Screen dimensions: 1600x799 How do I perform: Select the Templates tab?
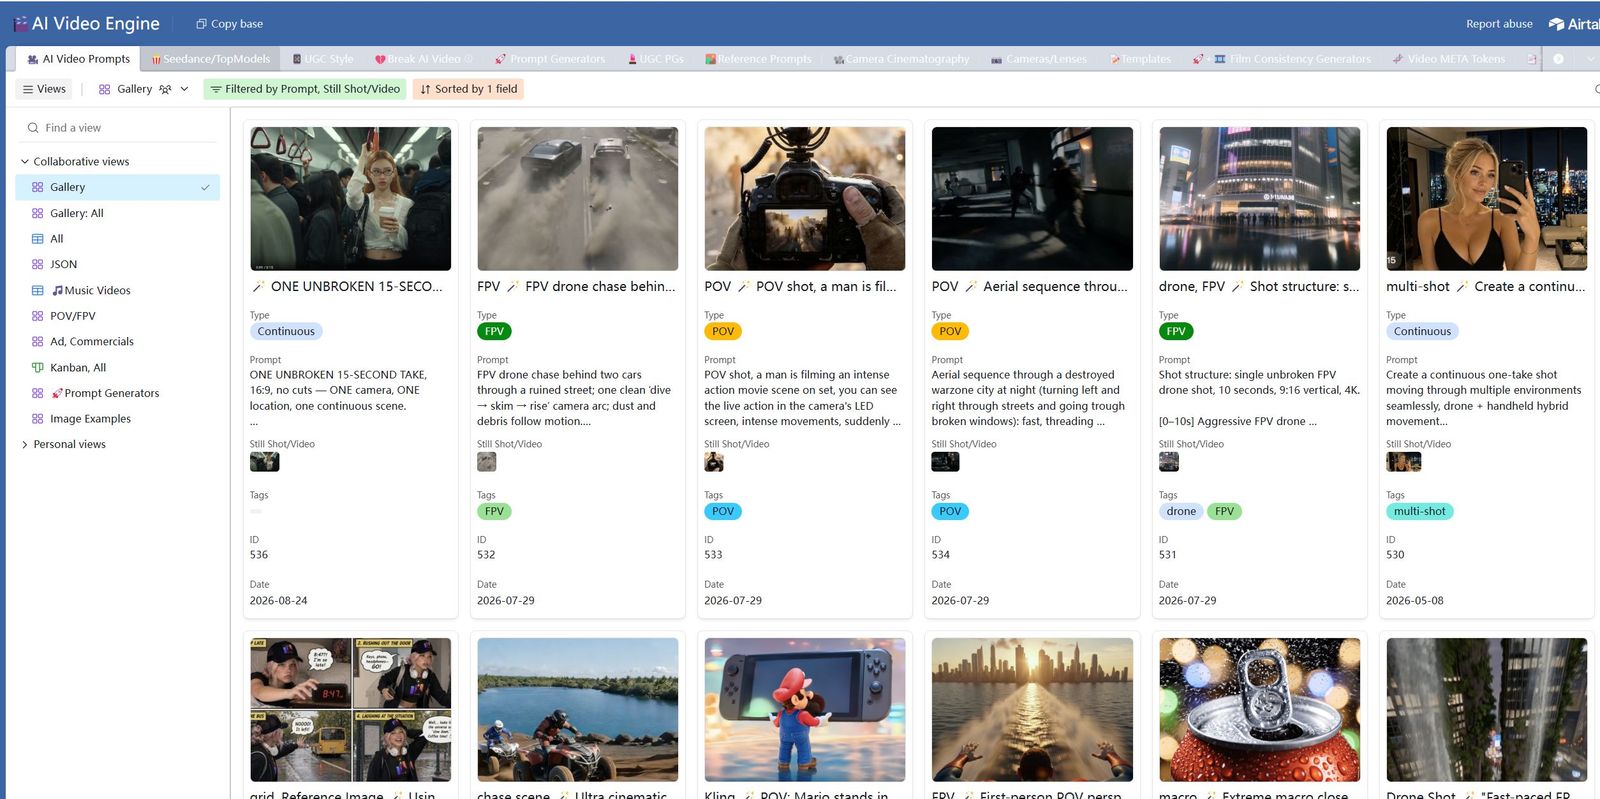pos(1140,59)
